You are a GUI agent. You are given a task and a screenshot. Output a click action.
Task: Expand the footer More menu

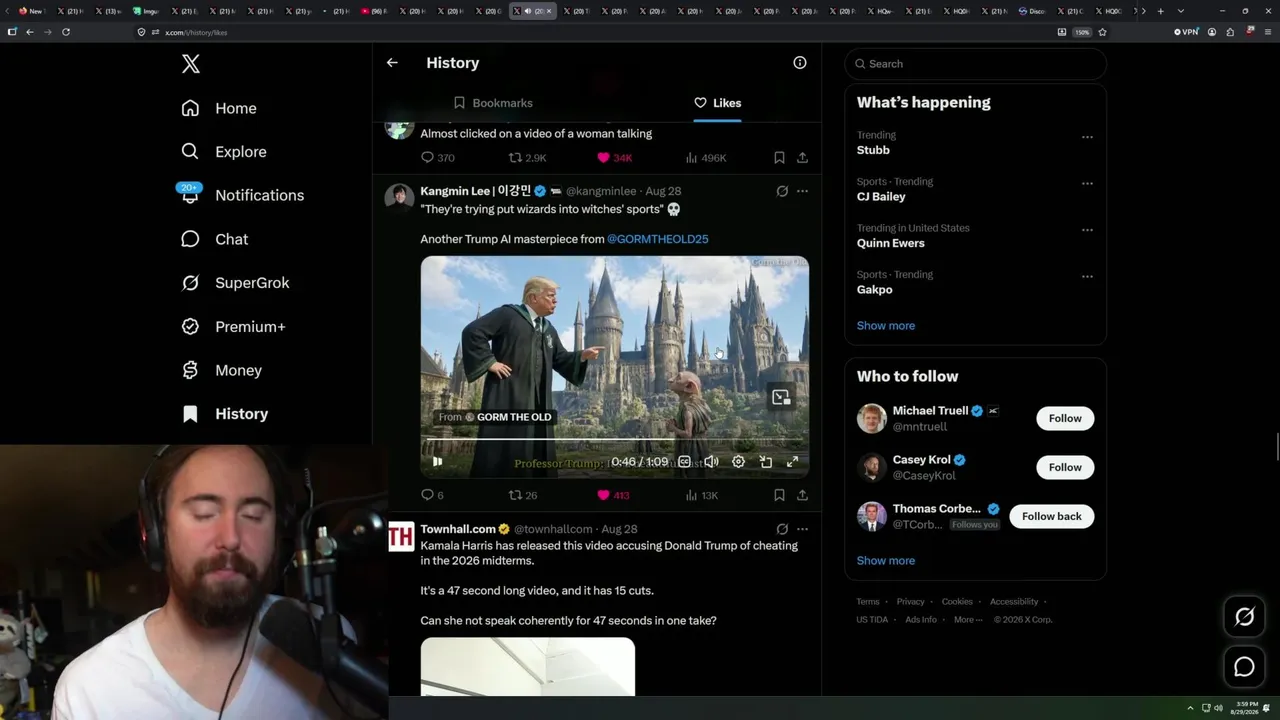click(968, 619)
